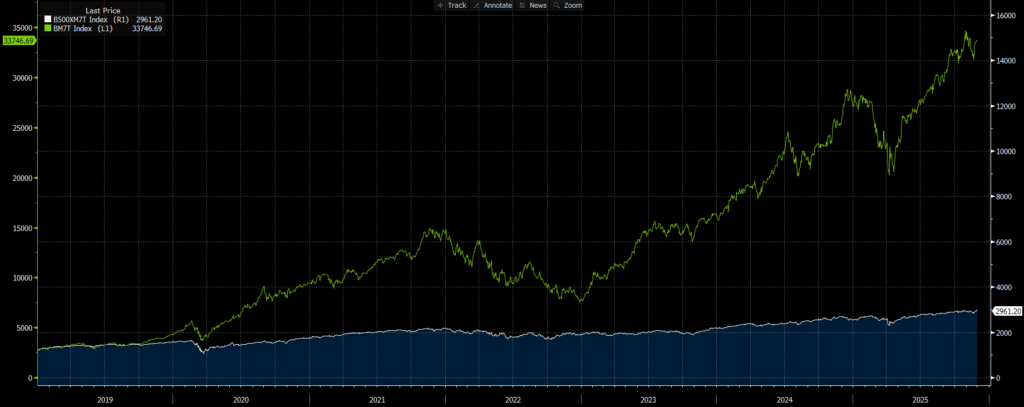Click the 20000 left-axis scale label
The image size is (1024, 407).
(19, 178)
